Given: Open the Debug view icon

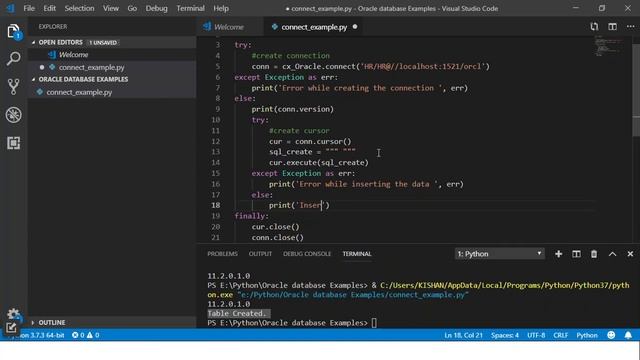Looking at the screenshot, I should (13, 115).
